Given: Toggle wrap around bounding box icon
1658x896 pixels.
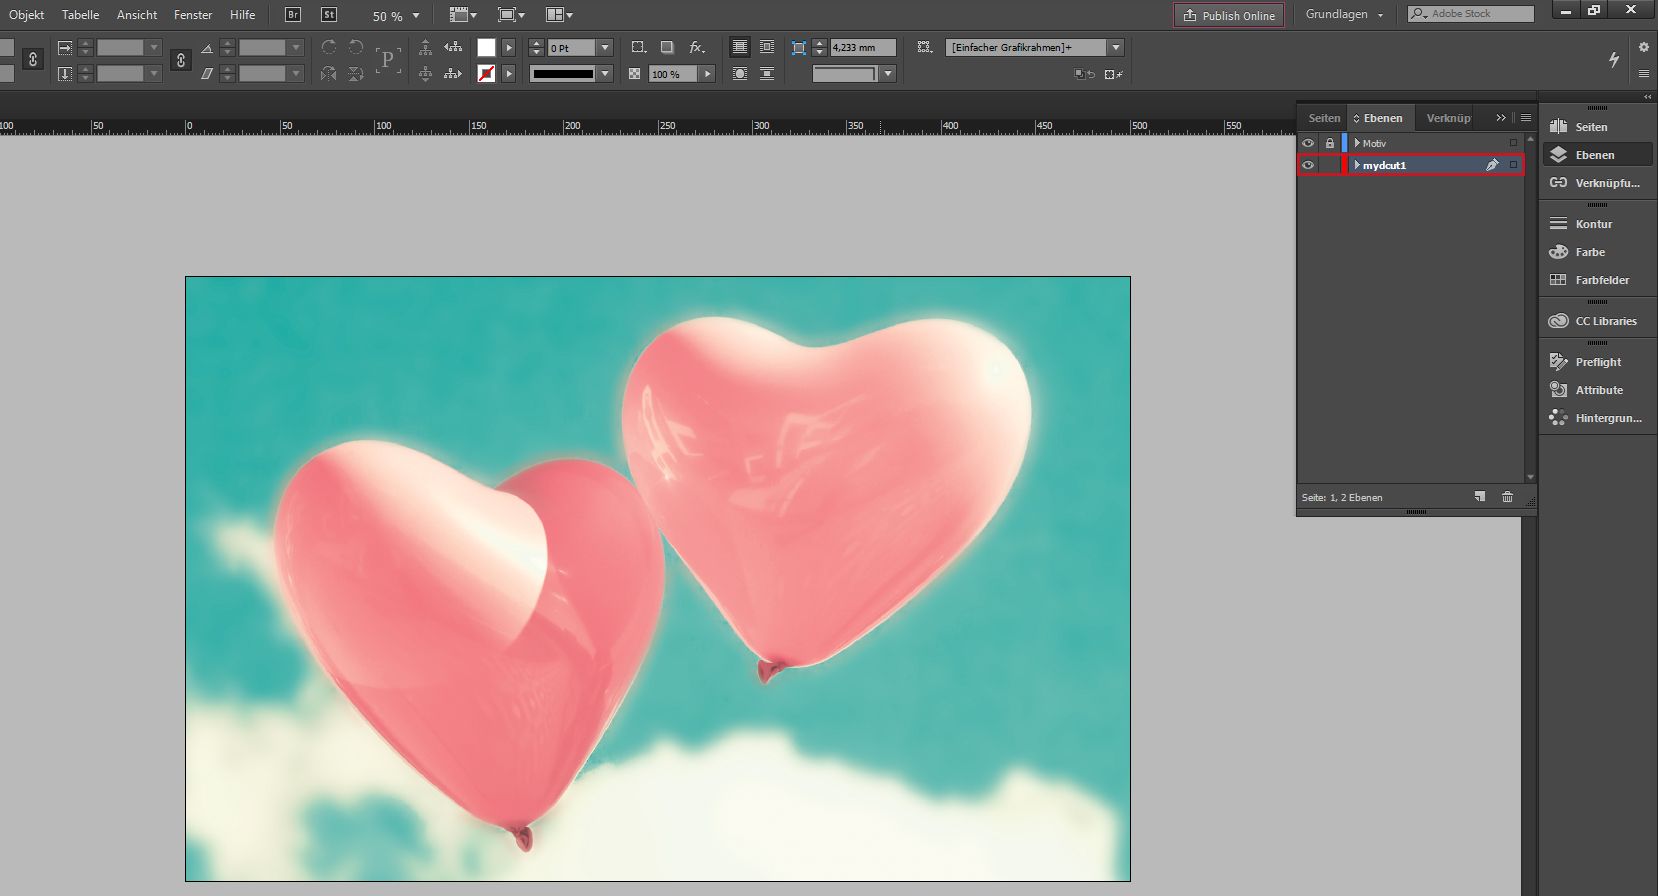Looking at the screenshot, I should pyautogui.click(x=767, y=47).
